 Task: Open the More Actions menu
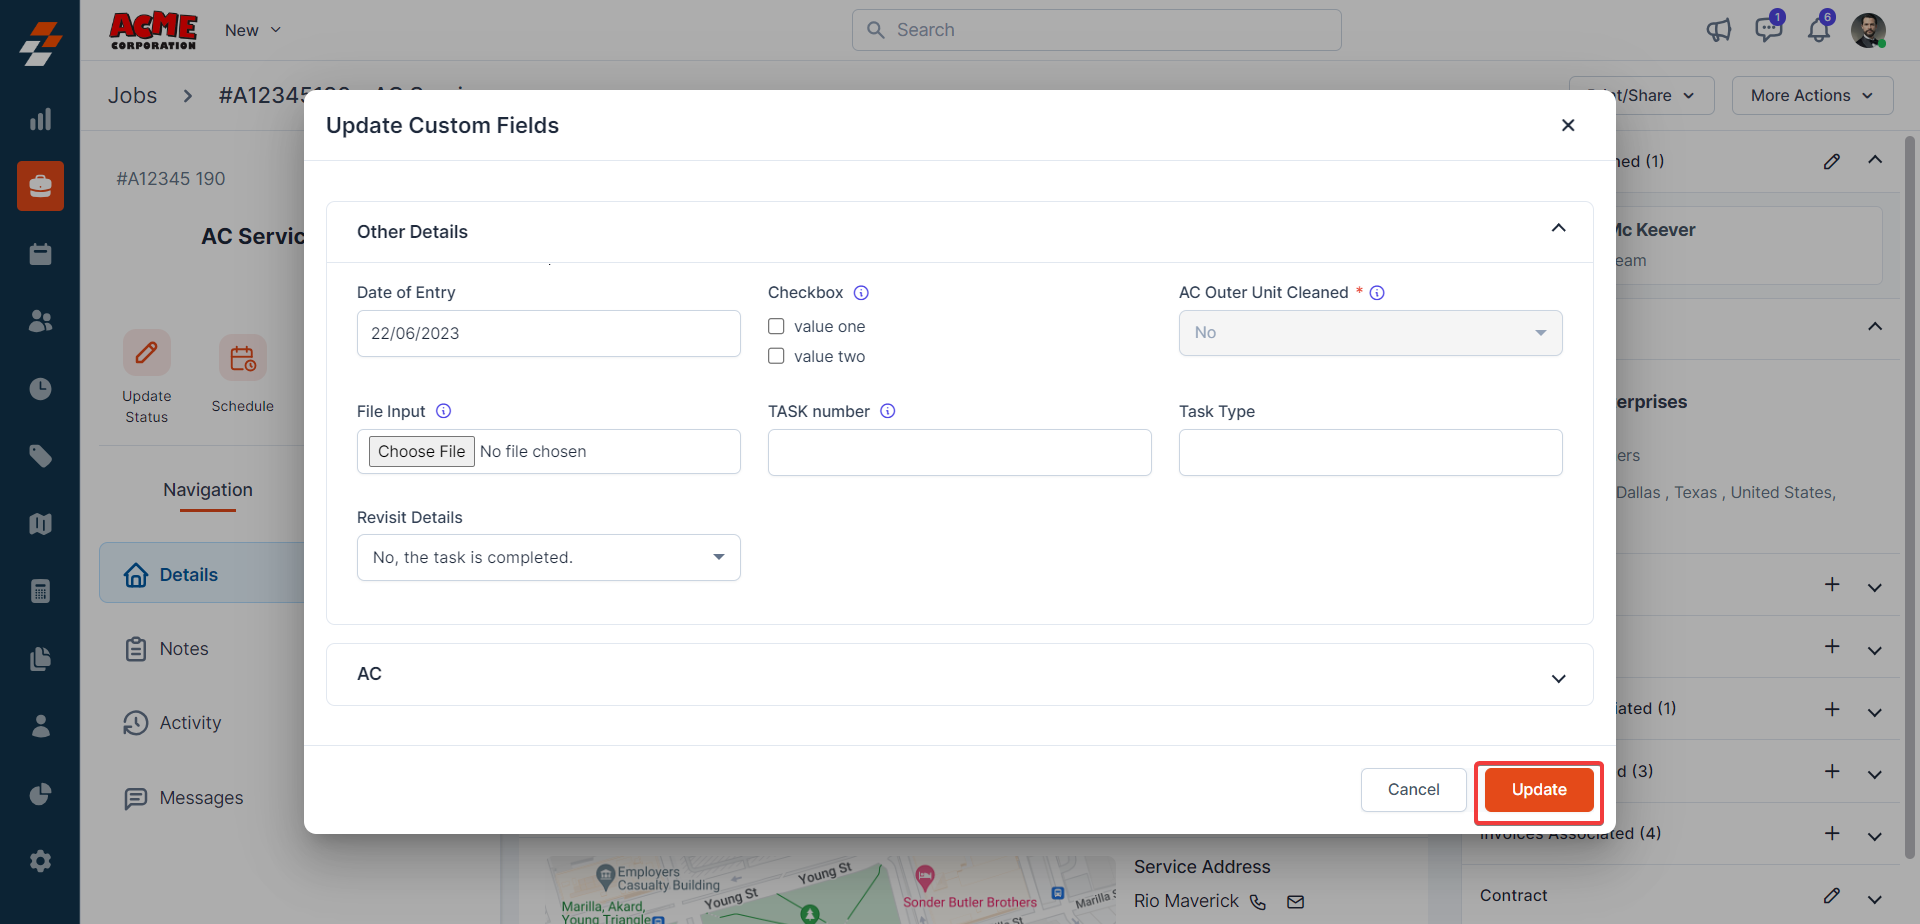[x=1812, y=96]
